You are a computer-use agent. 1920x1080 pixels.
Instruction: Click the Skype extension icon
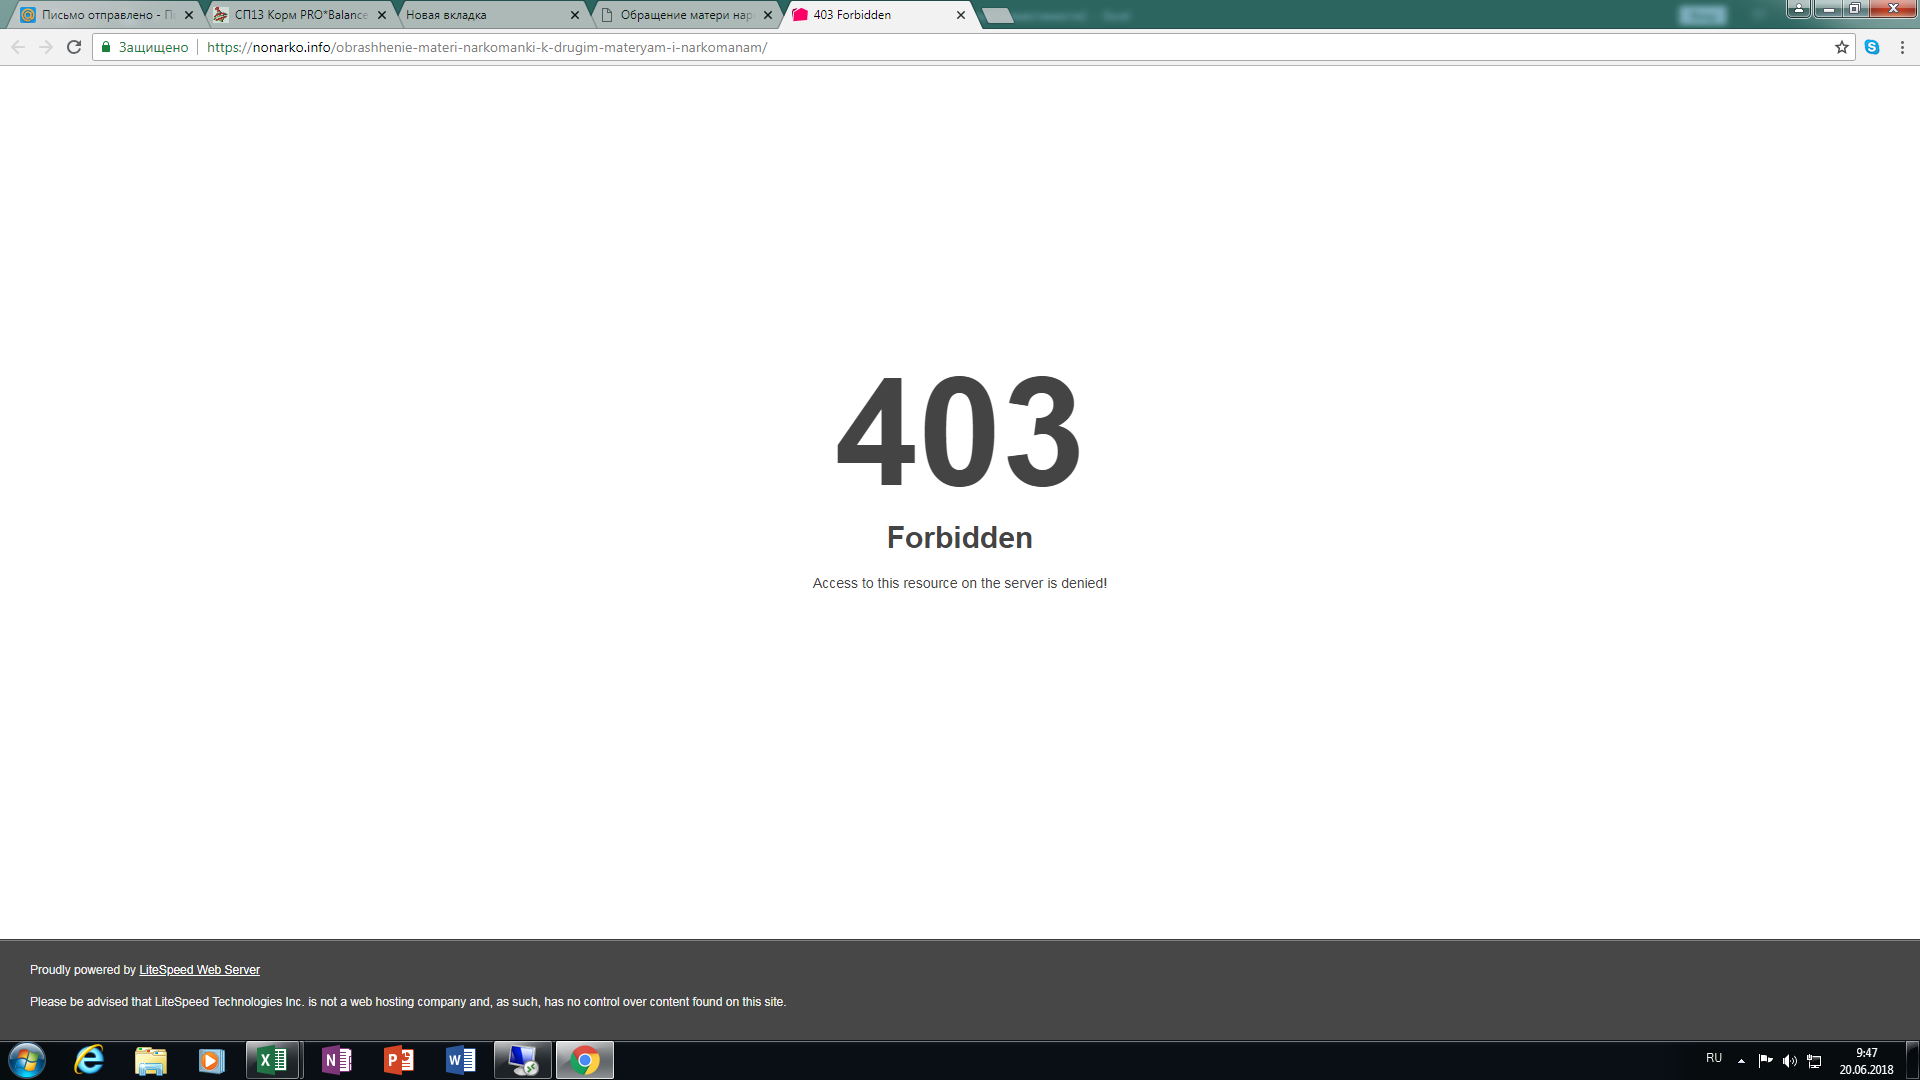coord(1872,47)
